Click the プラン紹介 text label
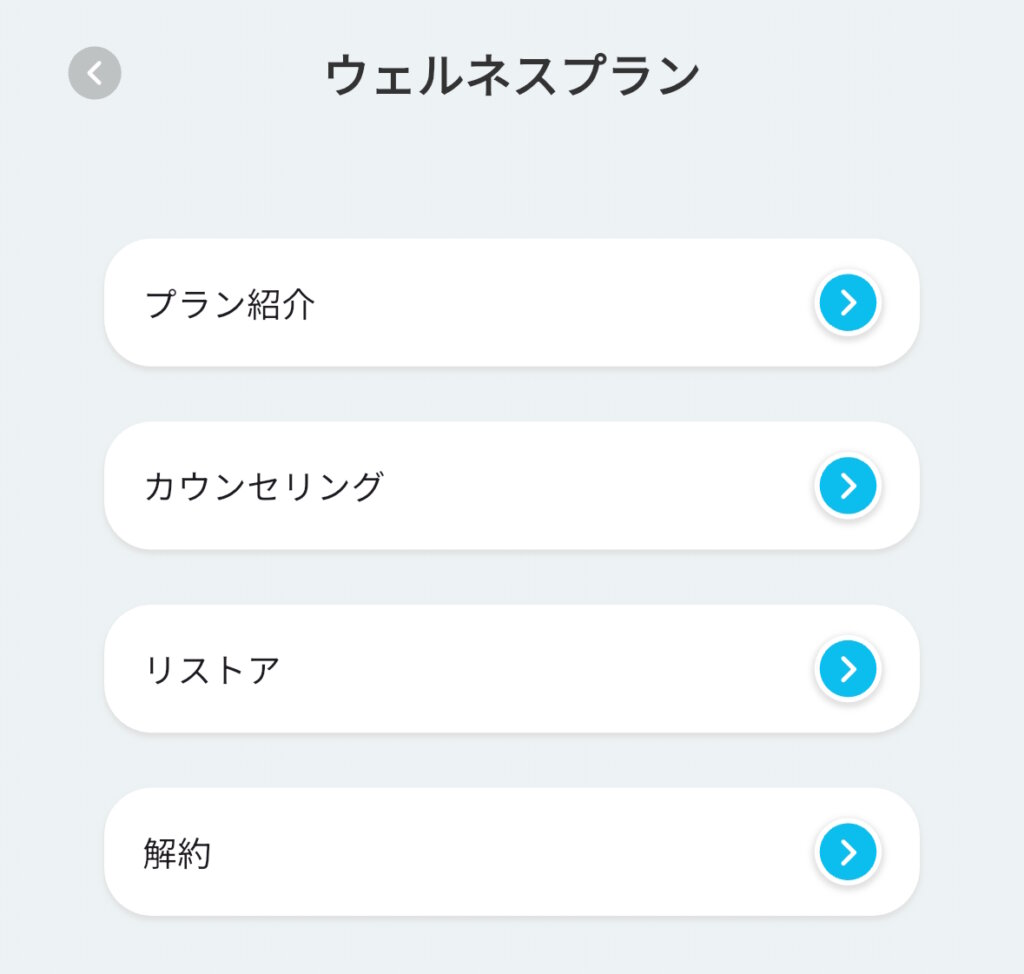1024x974 pixels. pyautogui.click(x=230, y=304)
